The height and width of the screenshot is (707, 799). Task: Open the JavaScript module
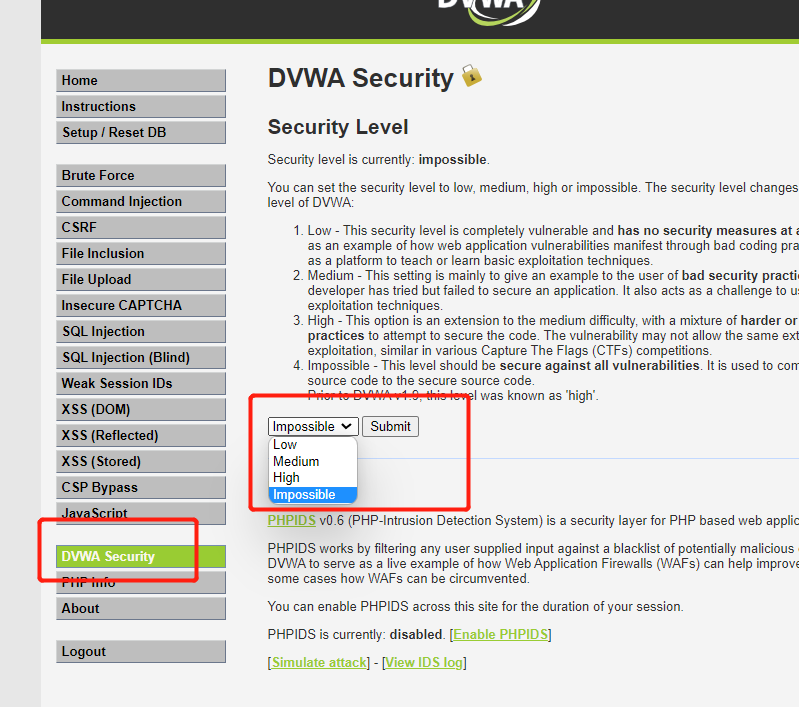[x=141, y=513]
